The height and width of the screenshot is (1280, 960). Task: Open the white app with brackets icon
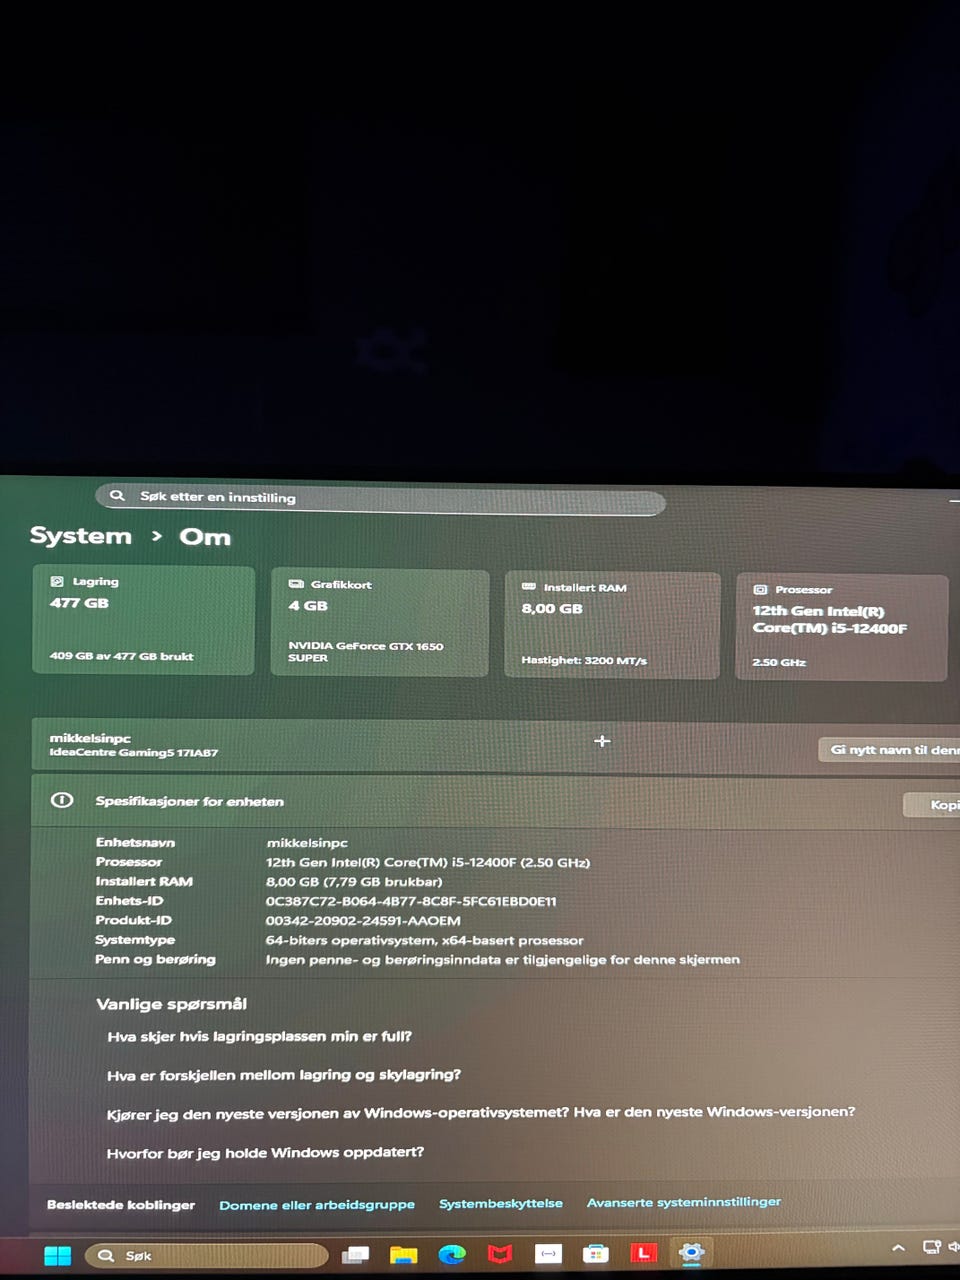pos(548,1253)
